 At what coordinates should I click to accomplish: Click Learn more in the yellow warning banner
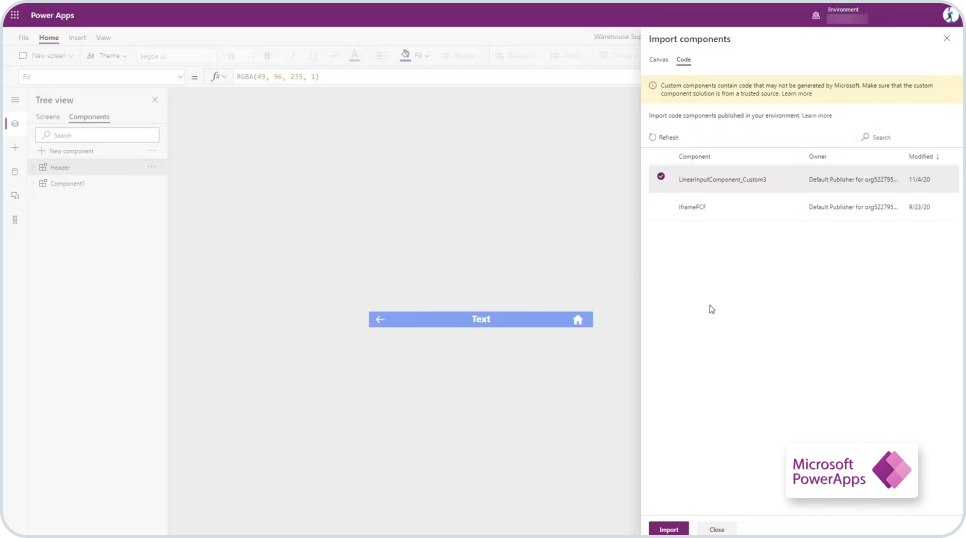pyautogui.click(x=797, y=94)
